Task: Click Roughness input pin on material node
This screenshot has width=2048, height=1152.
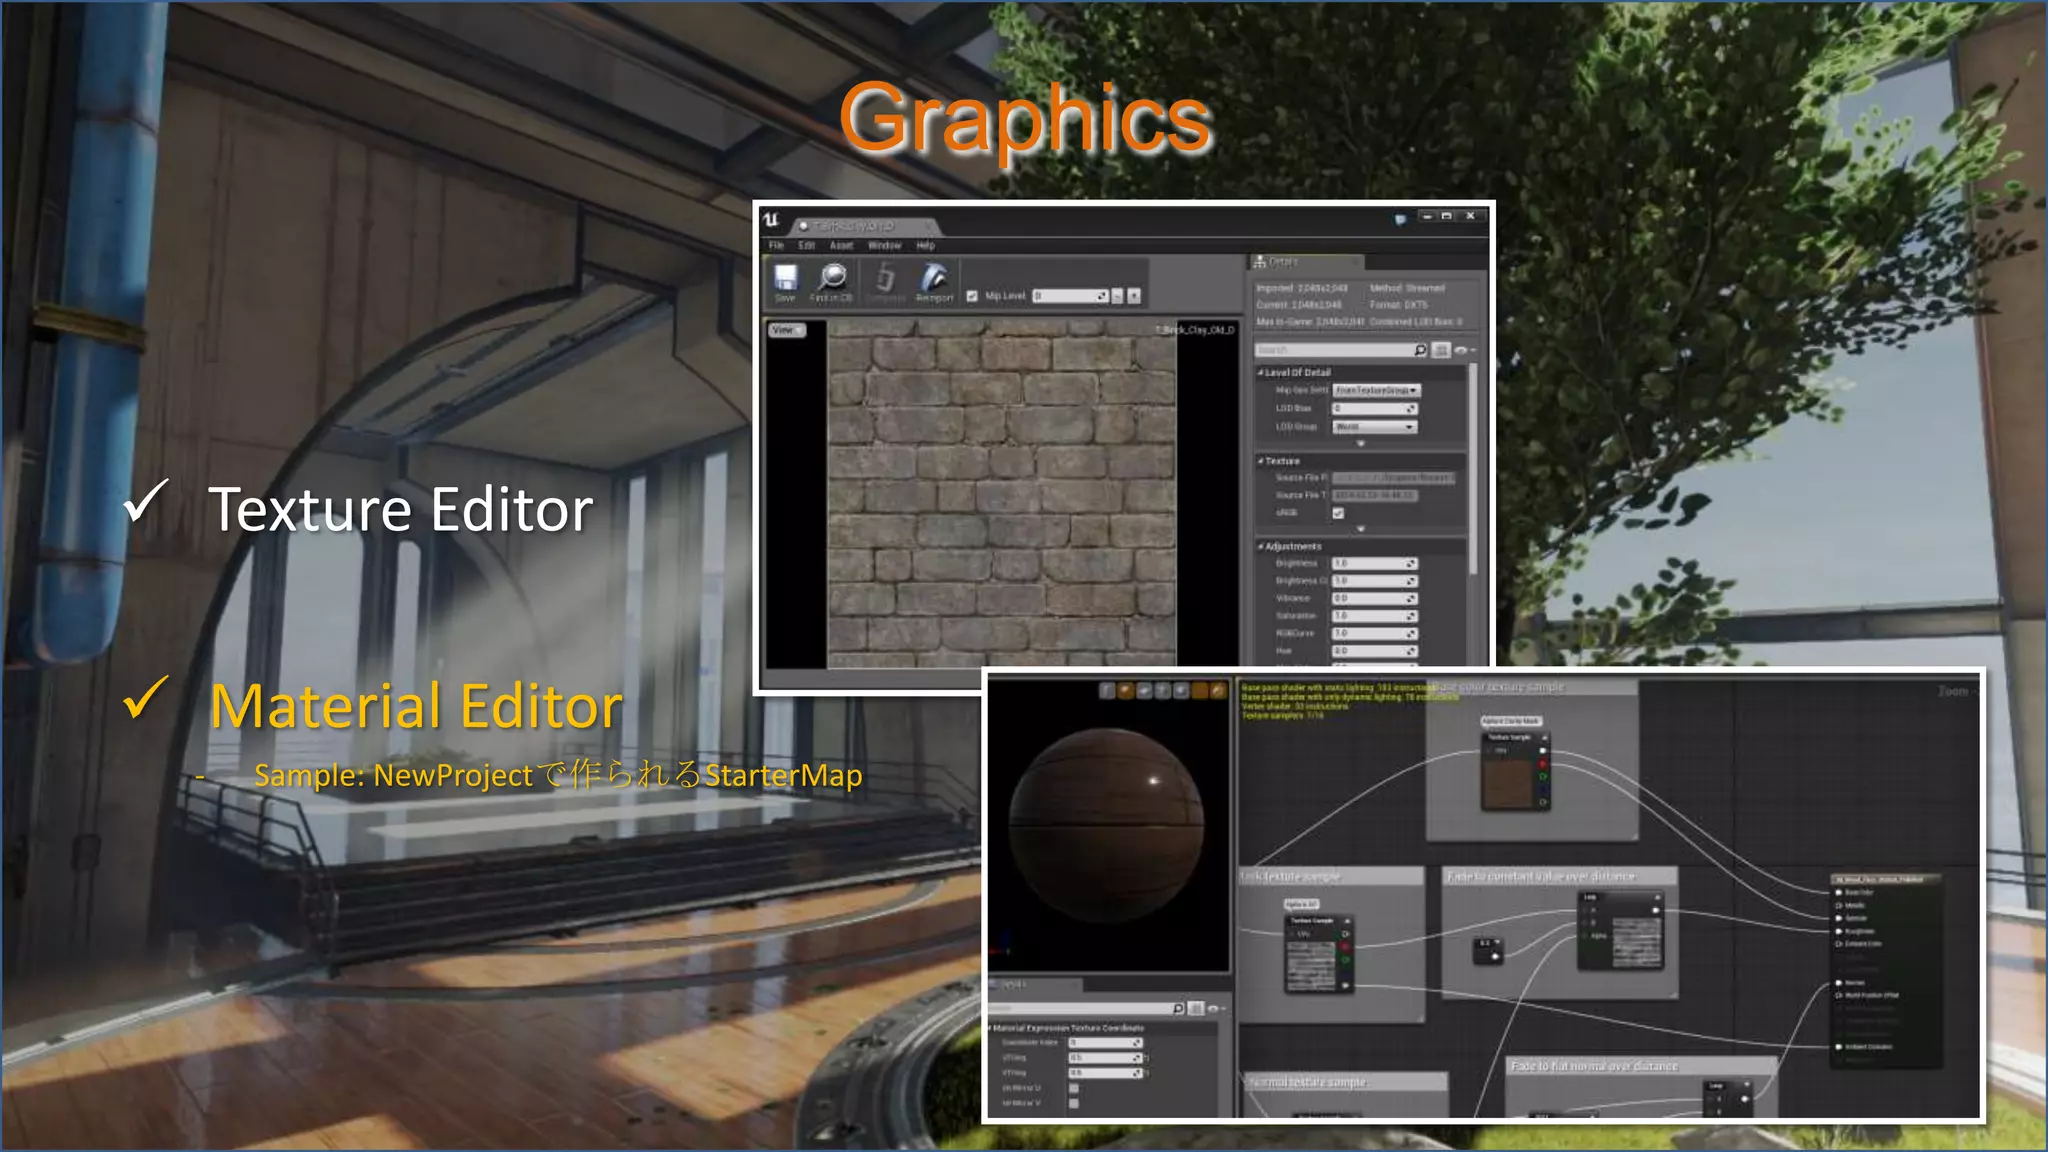Action: 1839,931
